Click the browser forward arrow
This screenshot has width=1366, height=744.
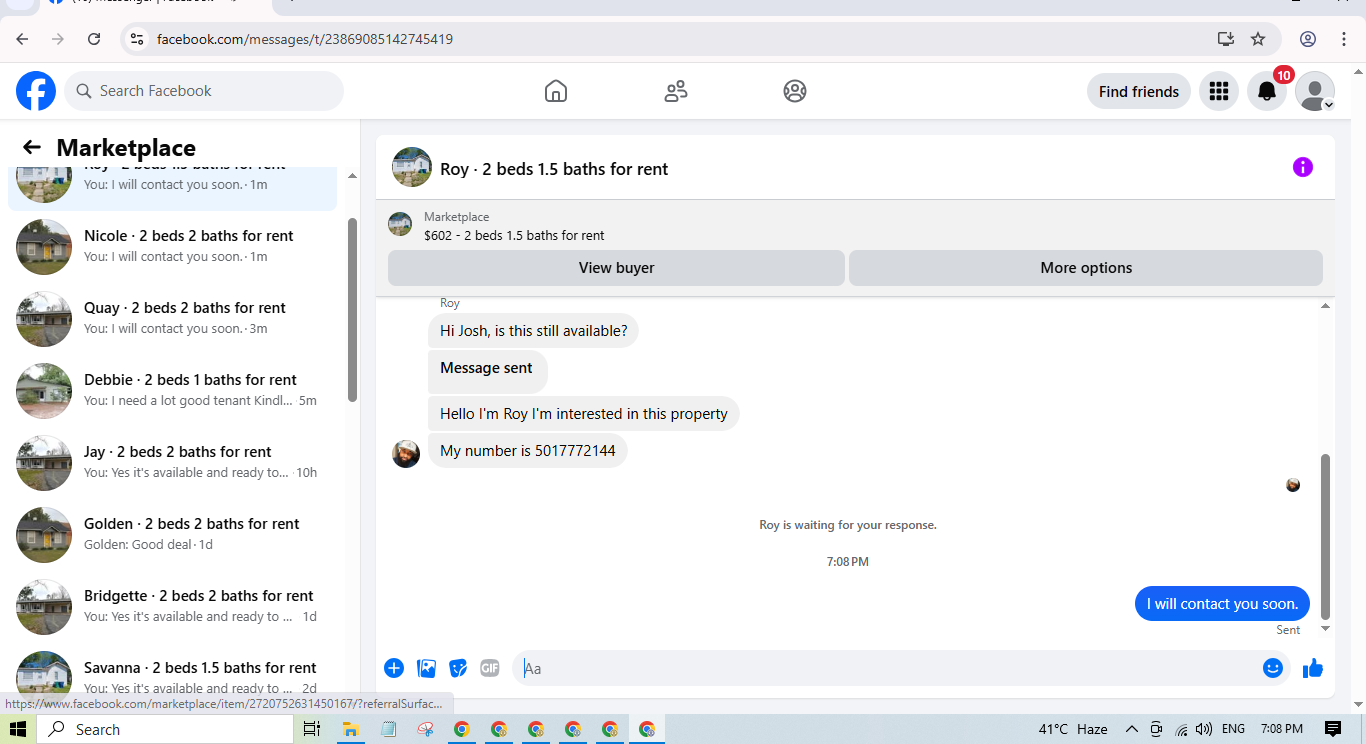click(58, 39)
